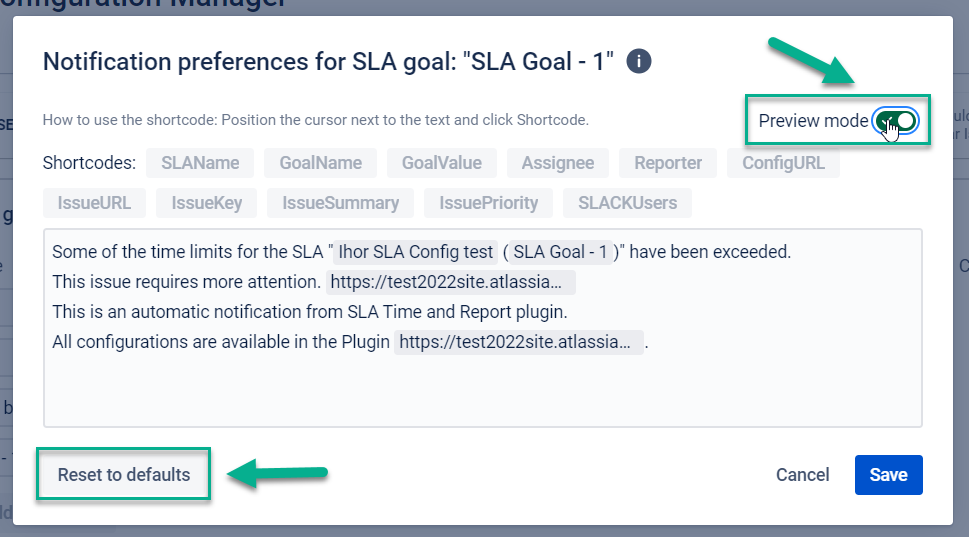Image resolution: width=969 pixels, height=537 pixels.
Task: Insert the ConfigURL shortcode
Action: click(783, 163)
